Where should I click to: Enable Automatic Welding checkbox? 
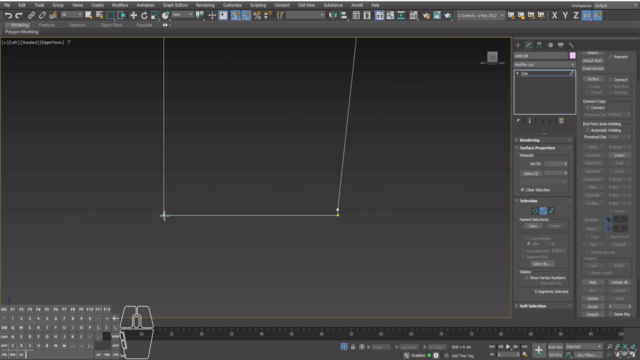click(x=588, y=130)
